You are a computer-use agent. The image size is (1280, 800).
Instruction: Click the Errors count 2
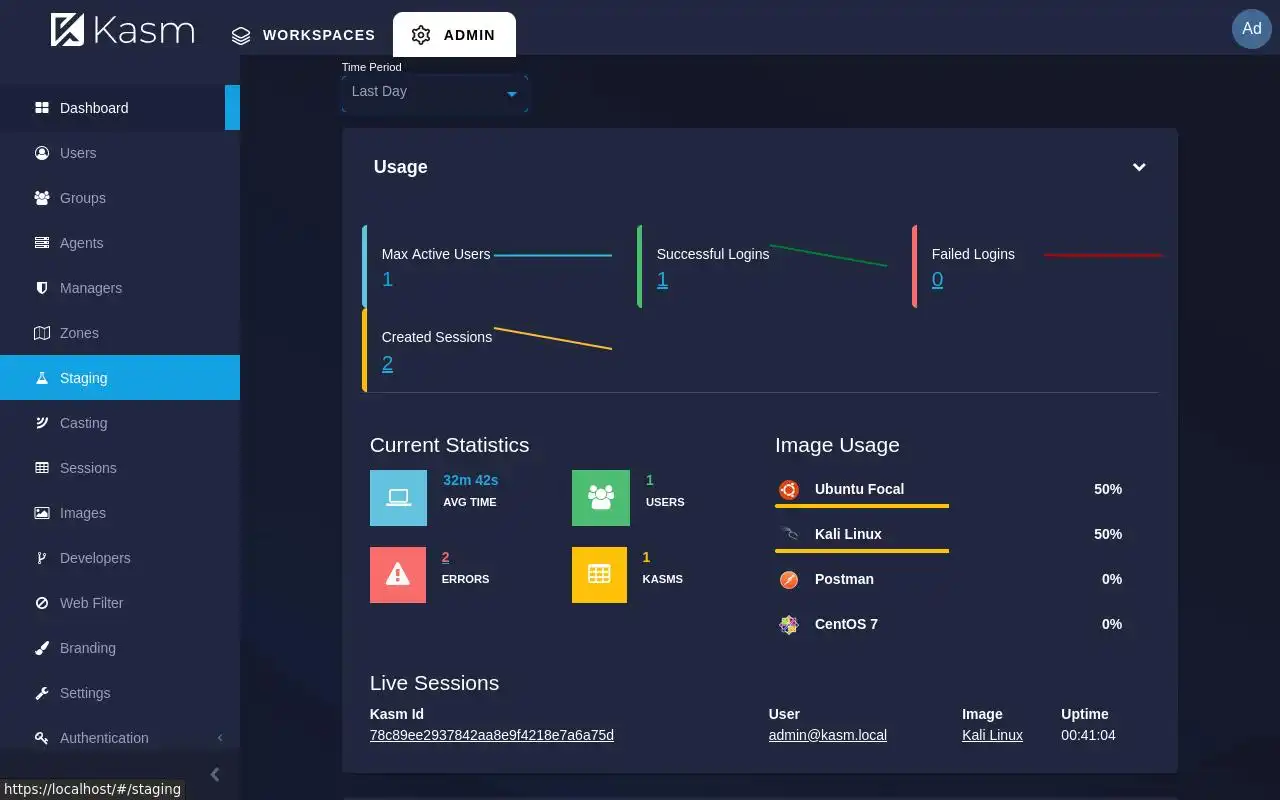tap(445, 557)
